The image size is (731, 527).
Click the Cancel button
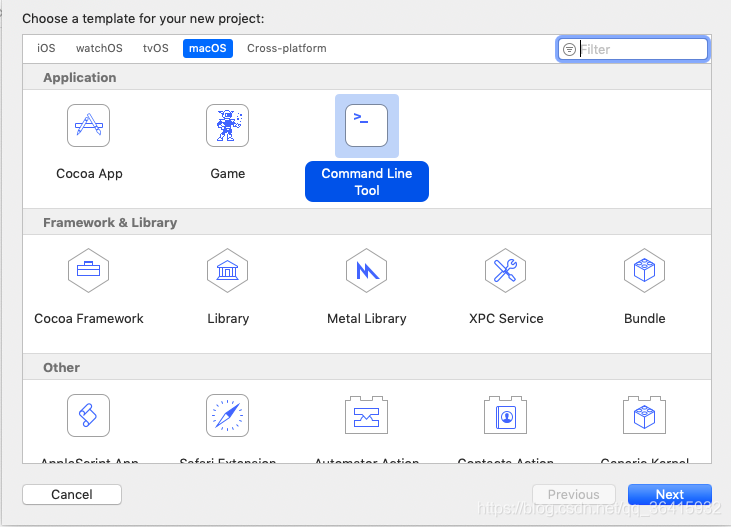click(72, 494)
